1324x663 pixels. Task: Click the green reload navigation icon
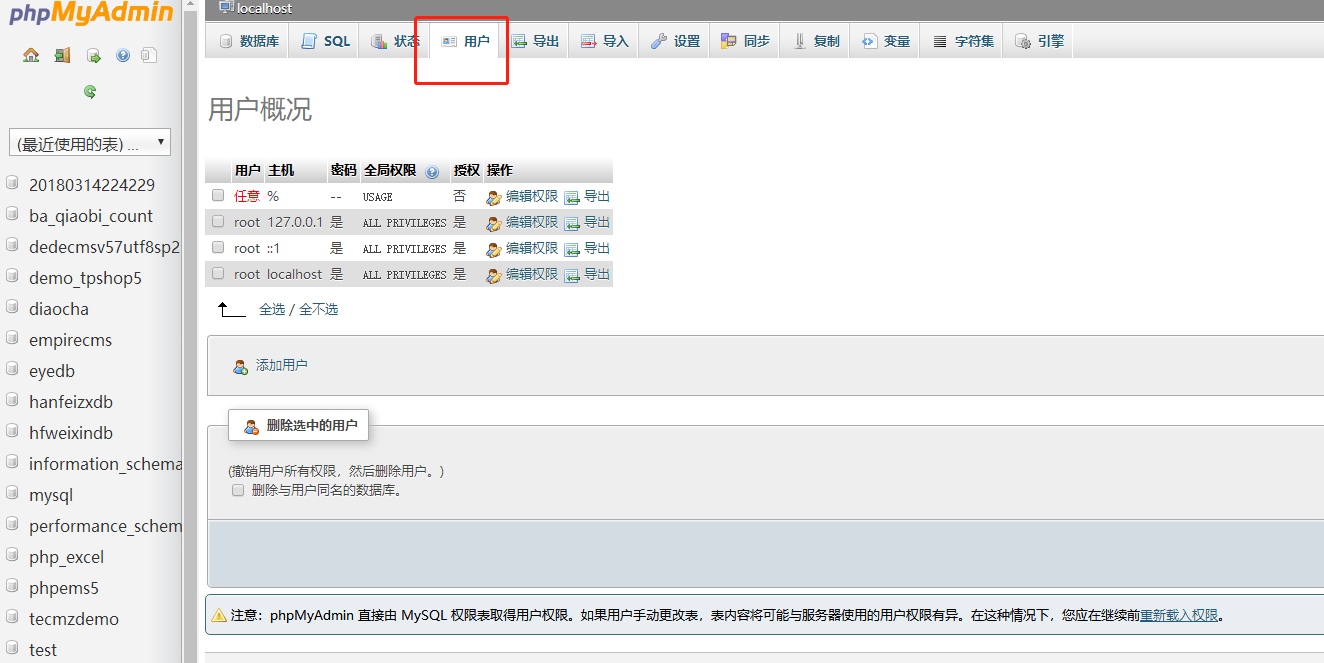click(90, 92)
